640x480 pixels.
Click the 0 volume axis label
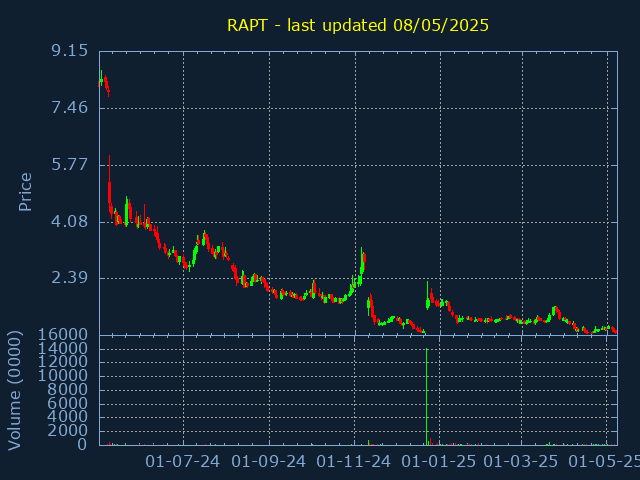[x=82, y=444]
